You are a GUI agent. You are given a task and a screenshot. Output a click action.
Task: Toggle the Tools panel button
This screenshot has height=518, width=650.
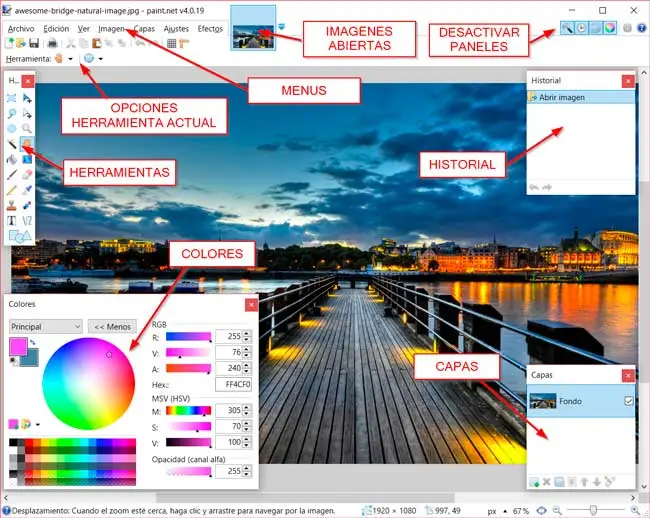click(568, 28)
